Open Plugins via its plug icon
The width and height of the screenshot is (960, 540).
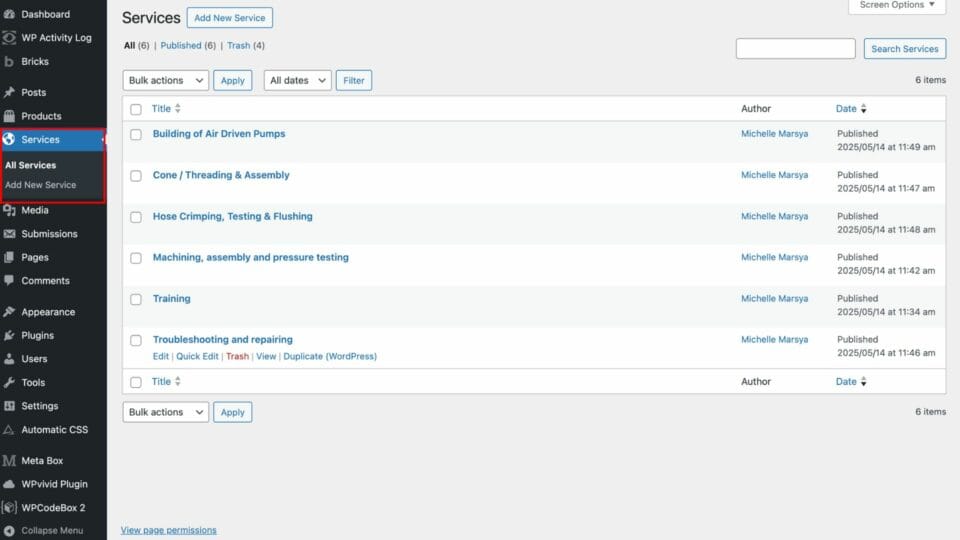[9, 335]
